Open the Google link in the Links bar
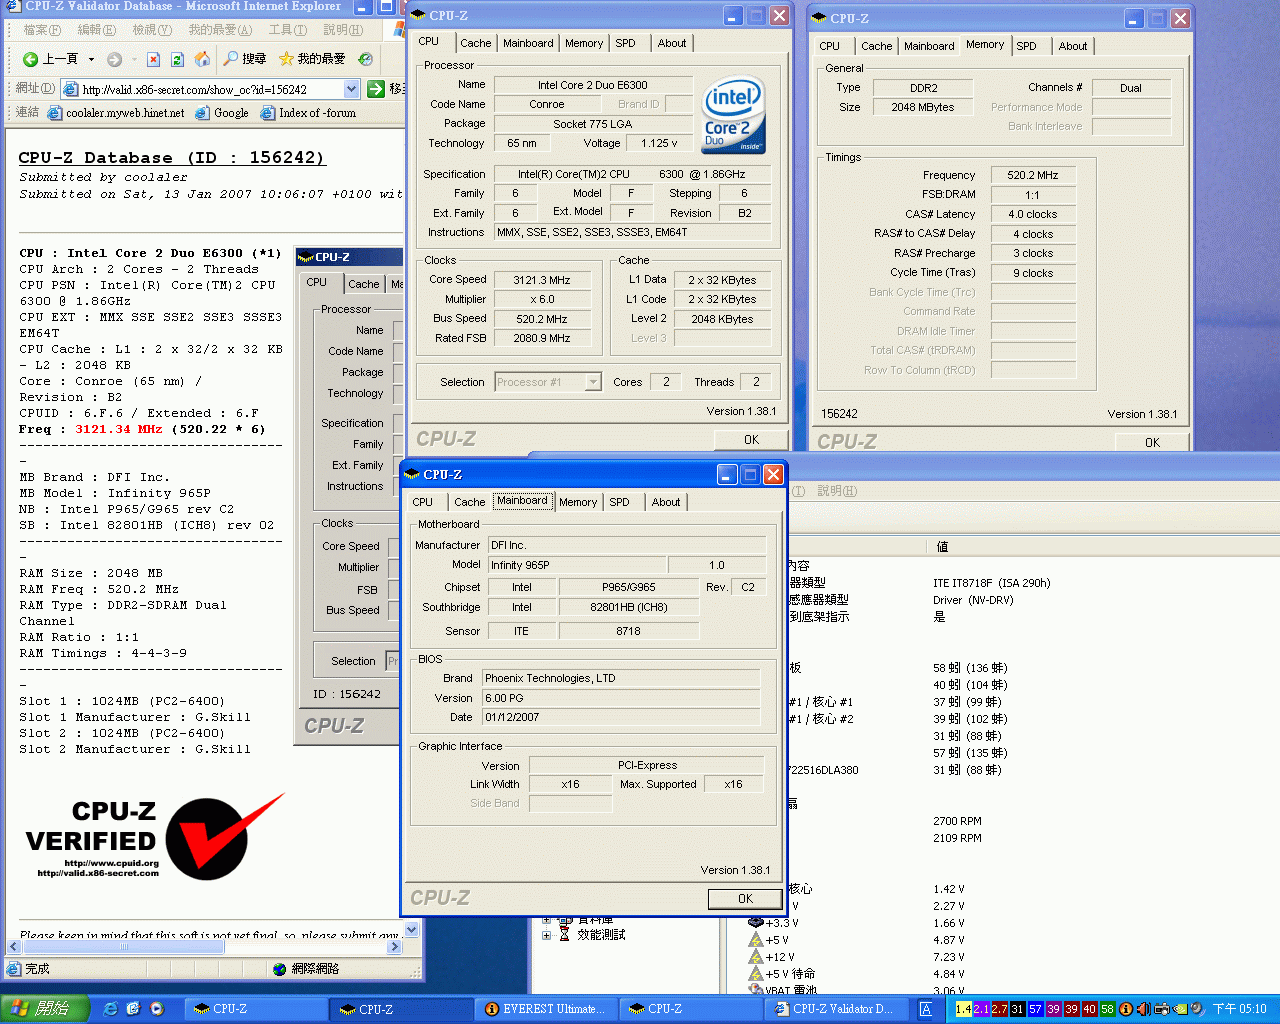The height and width of the screenshot is (1024, 1280). pos(222,113)
